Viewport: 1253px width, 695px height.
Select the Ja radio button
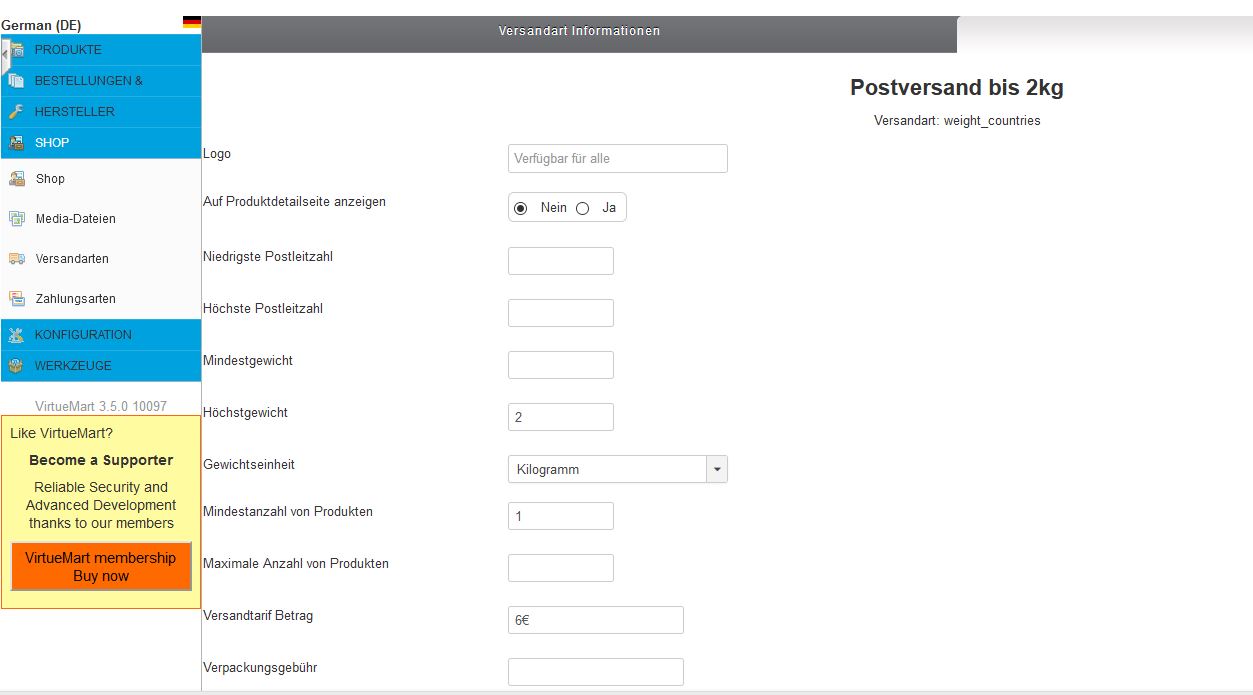click(583, 208)
